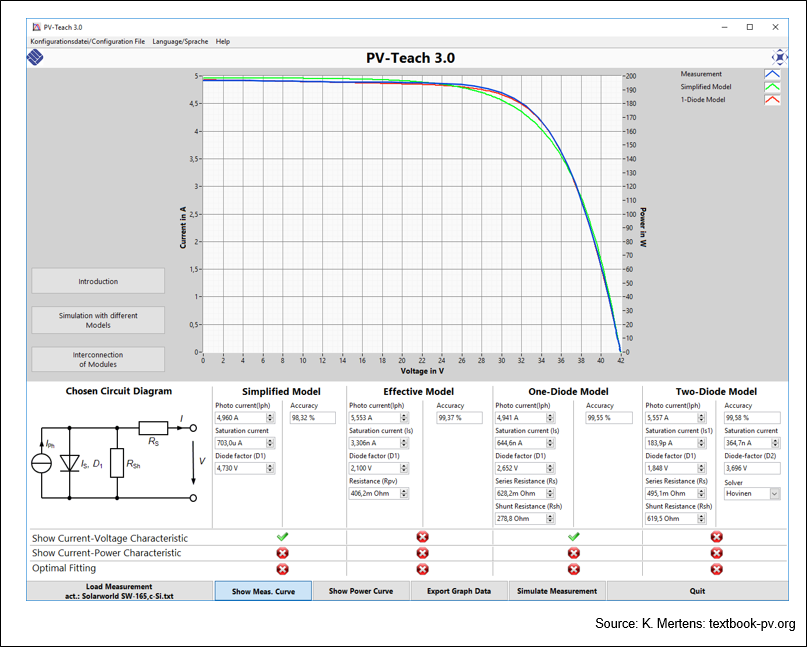Click the Introduction button
The height and width of the screenshot is (647, 807).
pos(98,281)
